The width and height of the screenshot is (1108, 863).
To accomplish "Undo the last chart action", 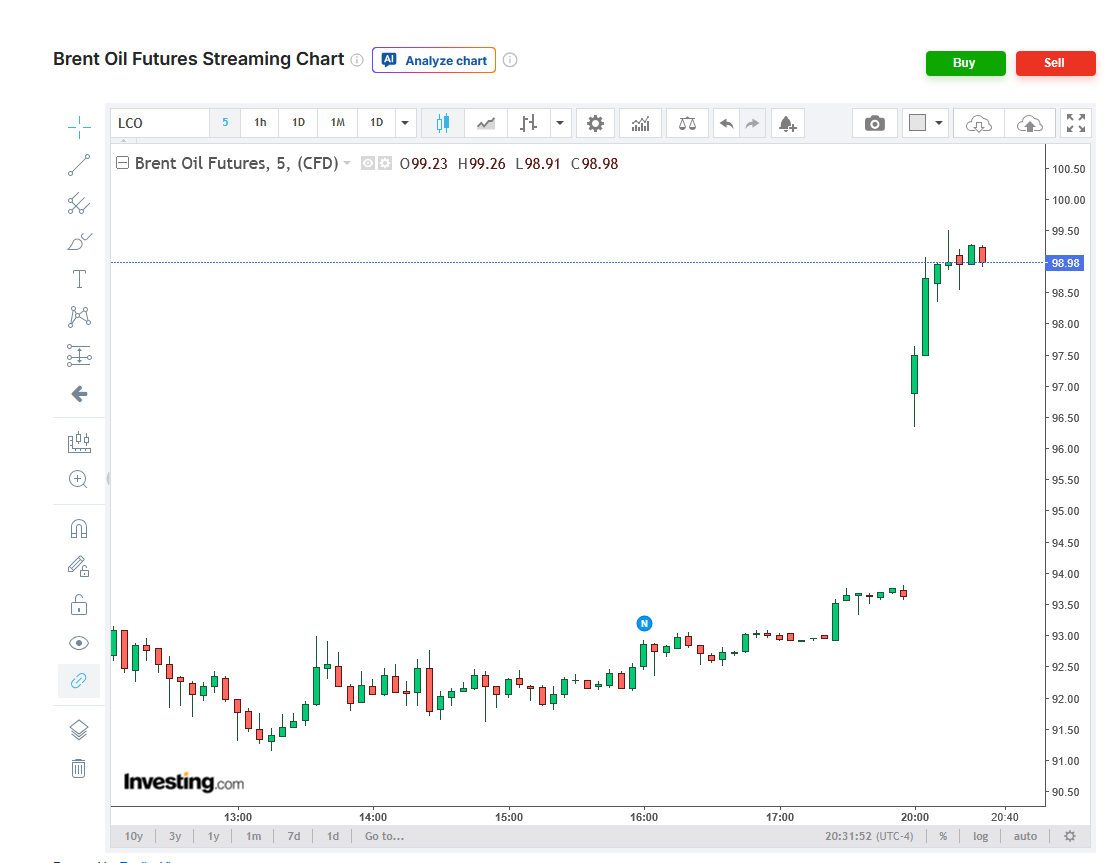I will click(726, 124).
